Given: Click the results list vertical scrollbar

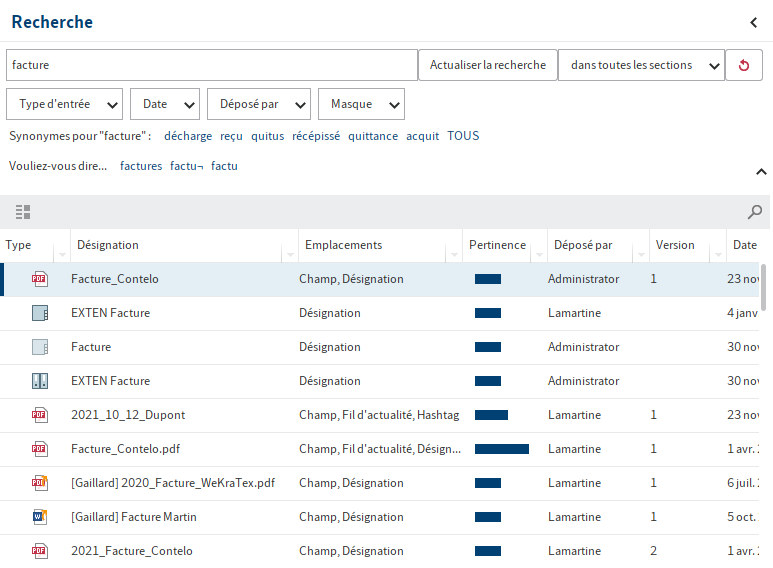Looking at the screenshot, I should tap(764, 288).
